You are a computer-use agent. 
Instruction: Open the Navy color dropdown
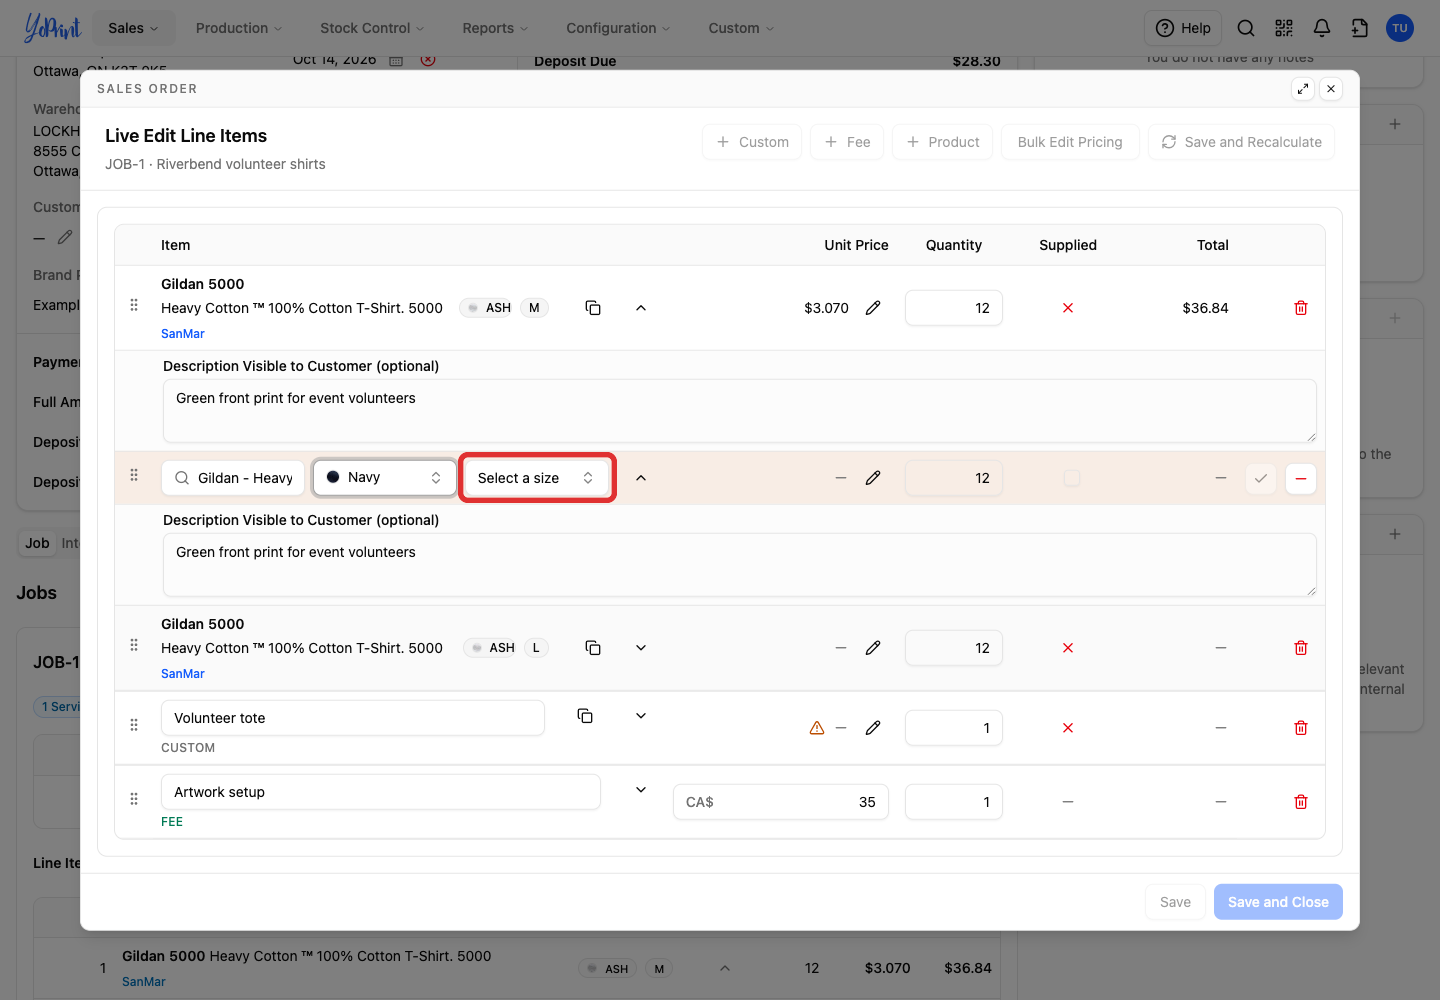click(x=385, y=478)
